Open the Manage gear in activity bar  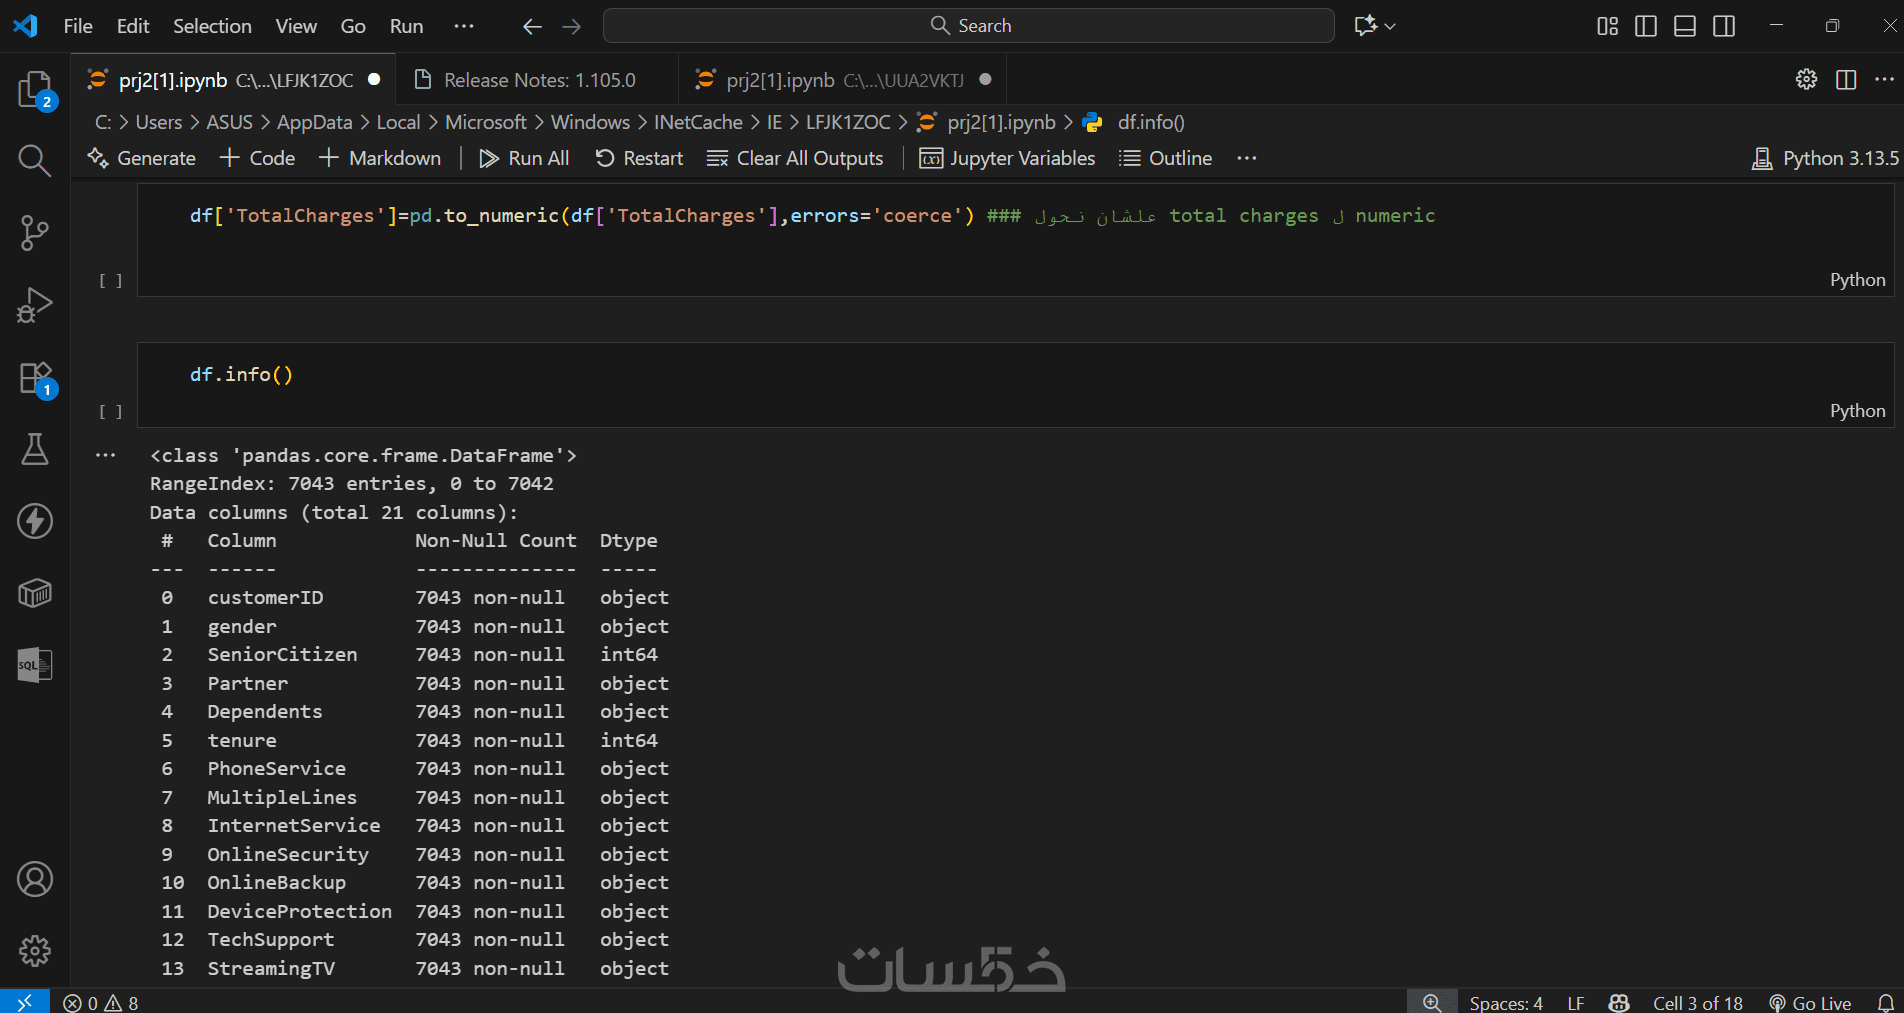(x=35, y=950)
